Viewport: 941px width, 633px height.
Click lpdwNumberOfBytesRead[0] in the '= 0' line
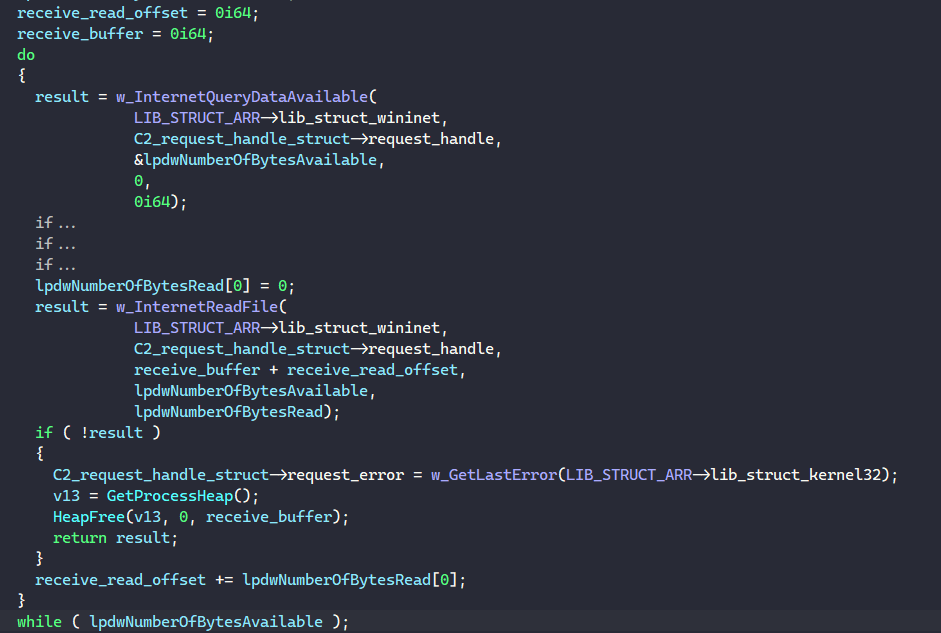point(143,286)
